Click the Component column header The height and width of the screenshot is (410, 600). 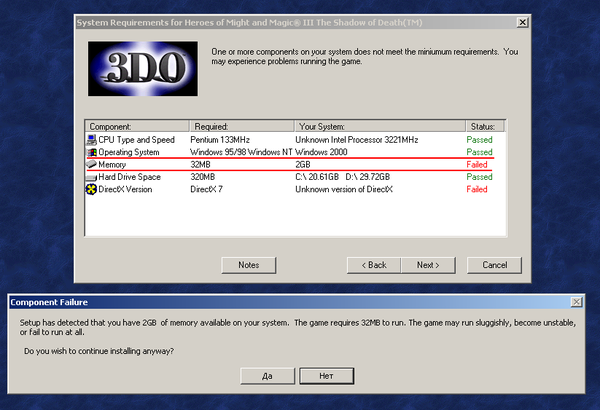click(137, 126)
